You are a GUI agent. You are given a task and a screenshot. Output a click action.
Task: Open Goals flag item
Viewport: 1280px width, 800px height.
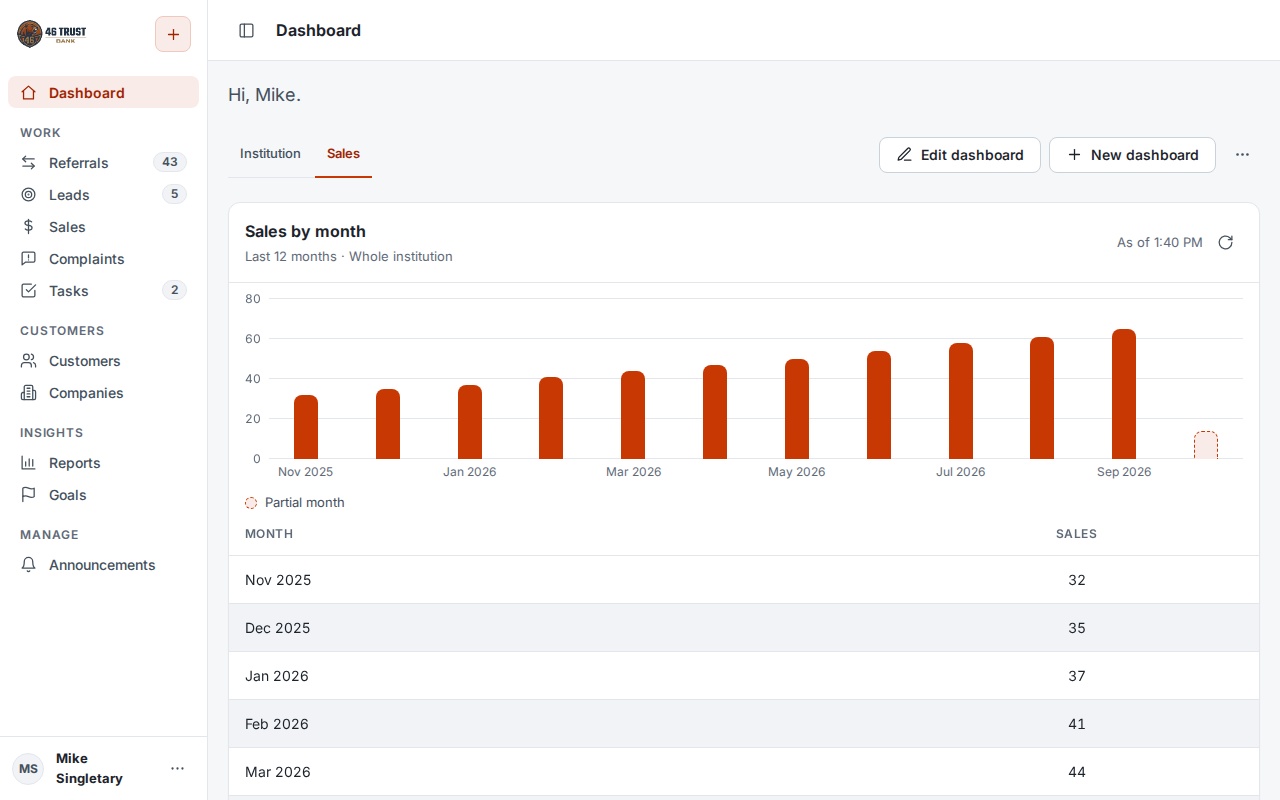(x=103, y=495)
